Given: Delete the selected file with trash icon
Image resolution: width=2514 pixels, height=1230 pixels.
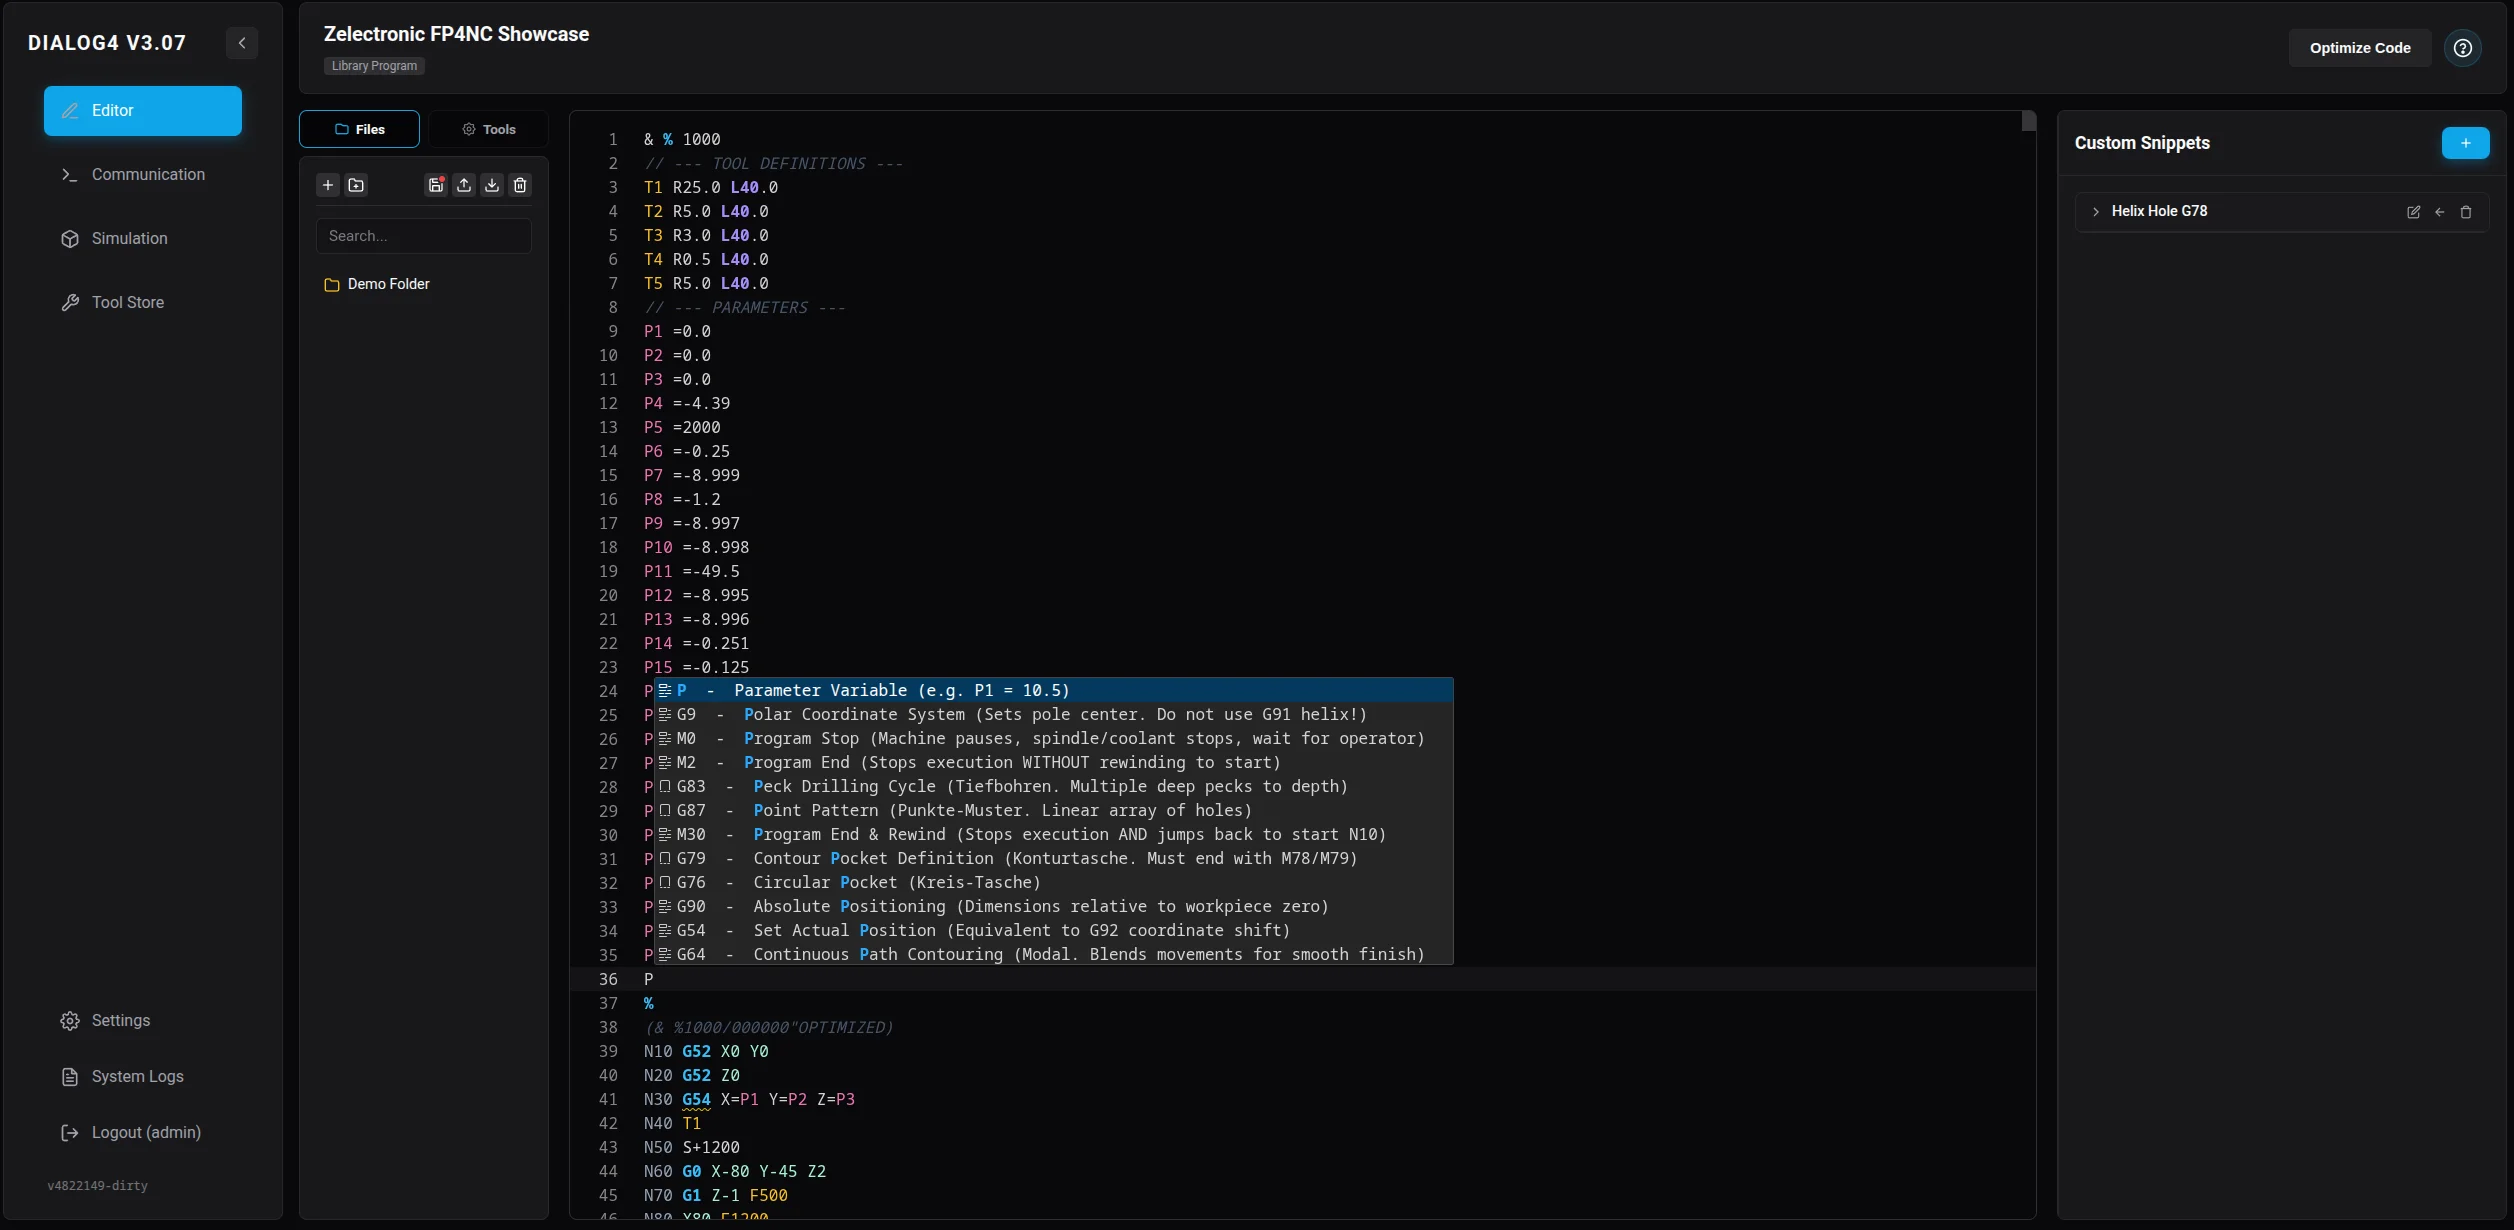Looking at the screenshot, I should pos(520,185).
